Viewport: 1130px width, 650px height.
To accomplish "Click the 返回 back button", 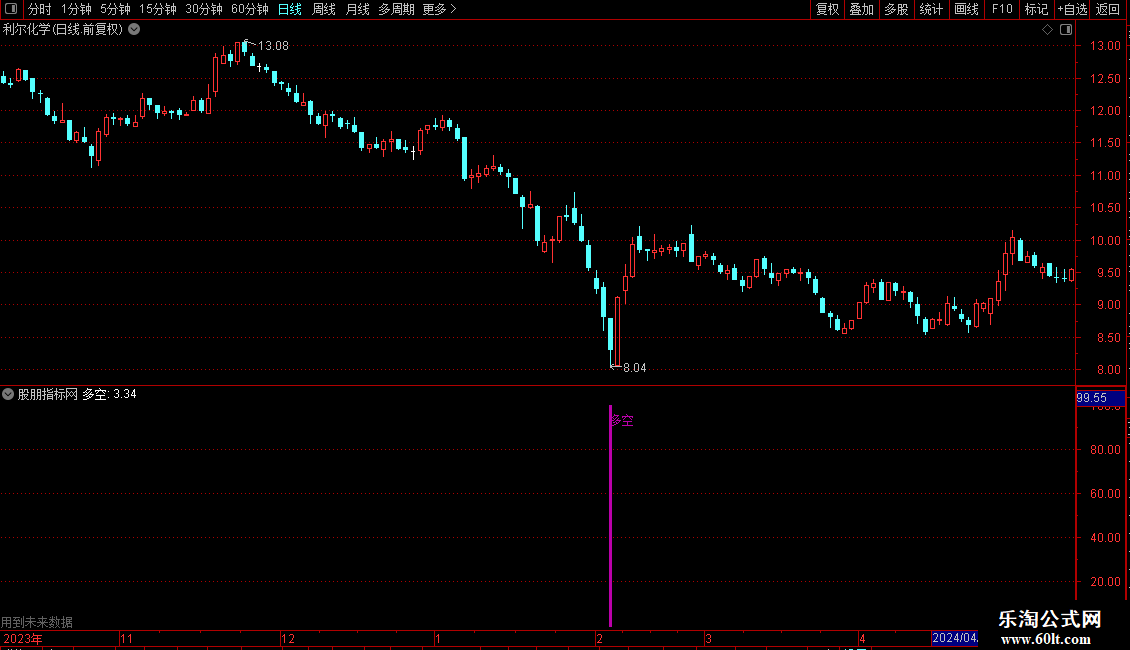I will [x=1108, y=9].
